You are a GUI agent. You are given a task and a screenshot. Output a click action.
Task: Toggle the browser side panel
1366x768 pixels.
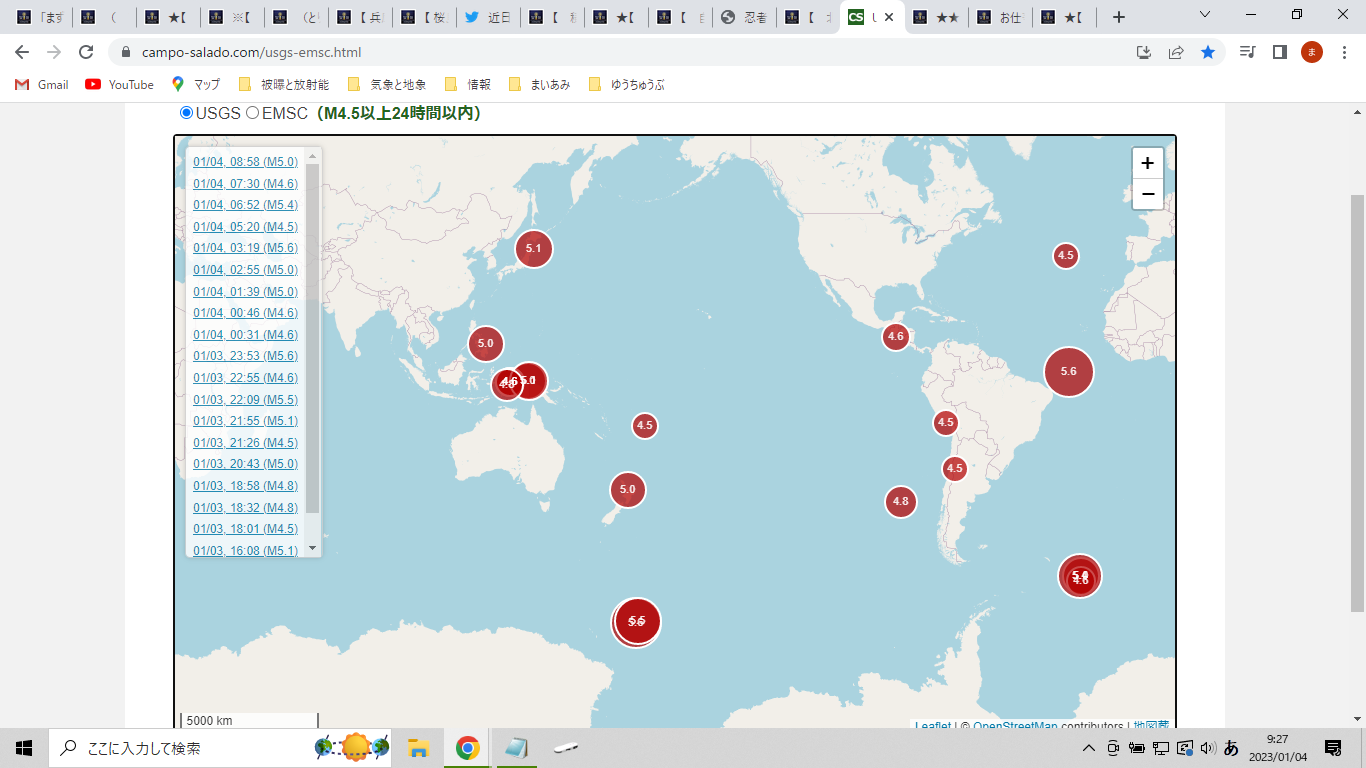[1279, 52]
